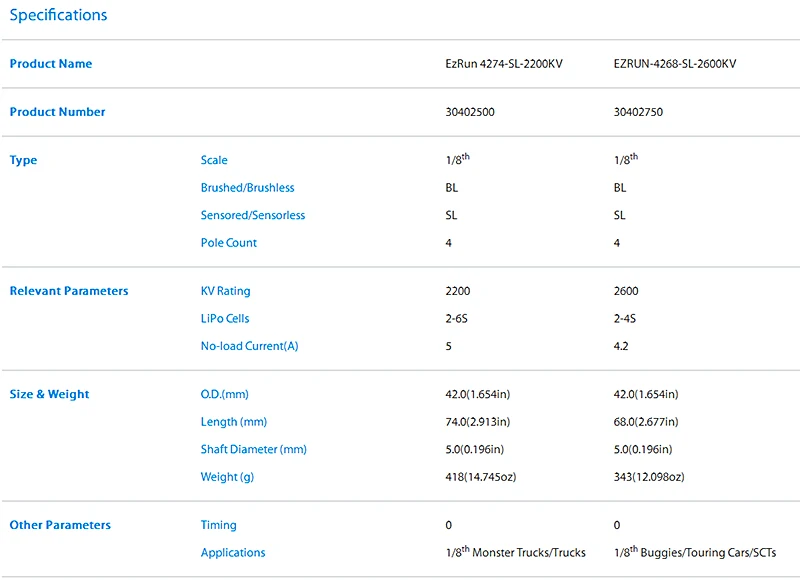The height and width of the screenshot is (580, 800).
Task: Click the Sensored/Sensorless label
Action: [253, 215]
